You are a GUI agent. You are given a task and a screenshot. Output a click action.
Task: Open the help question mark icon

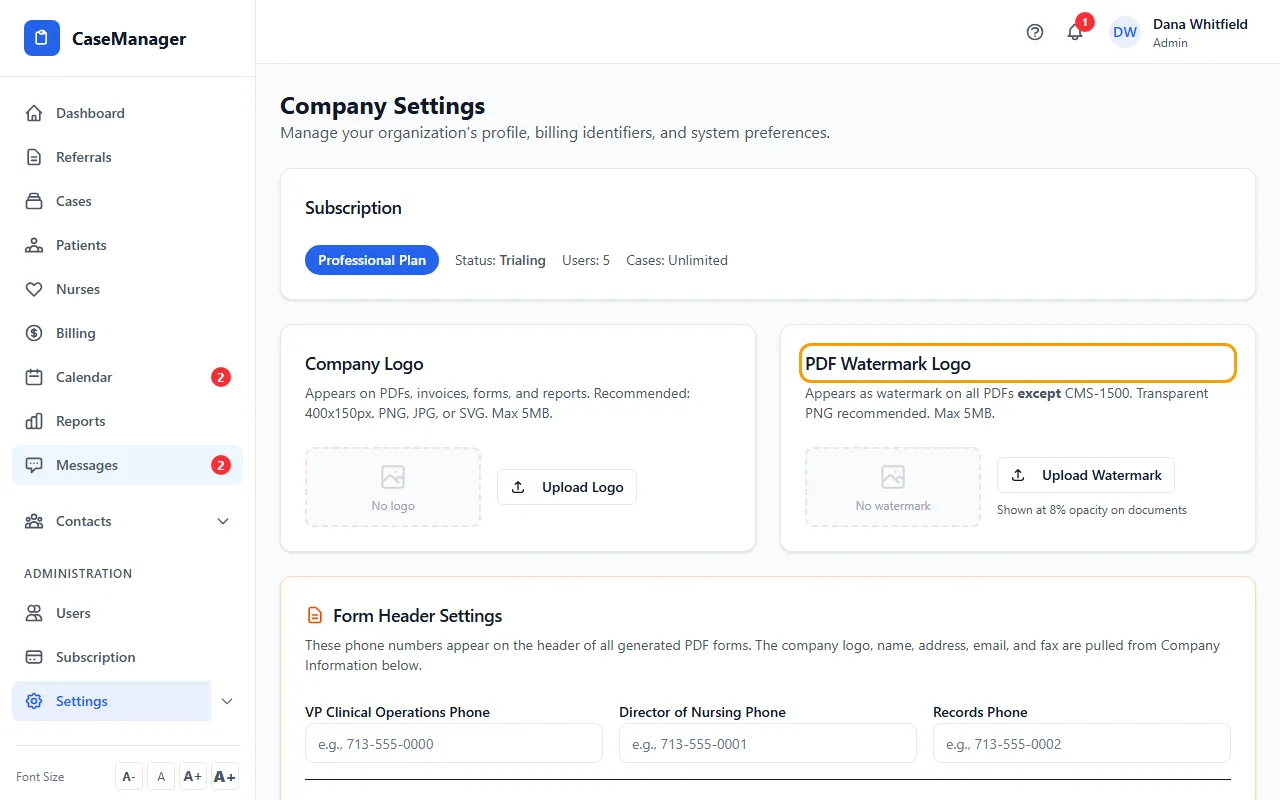(x=1035, y=32)
